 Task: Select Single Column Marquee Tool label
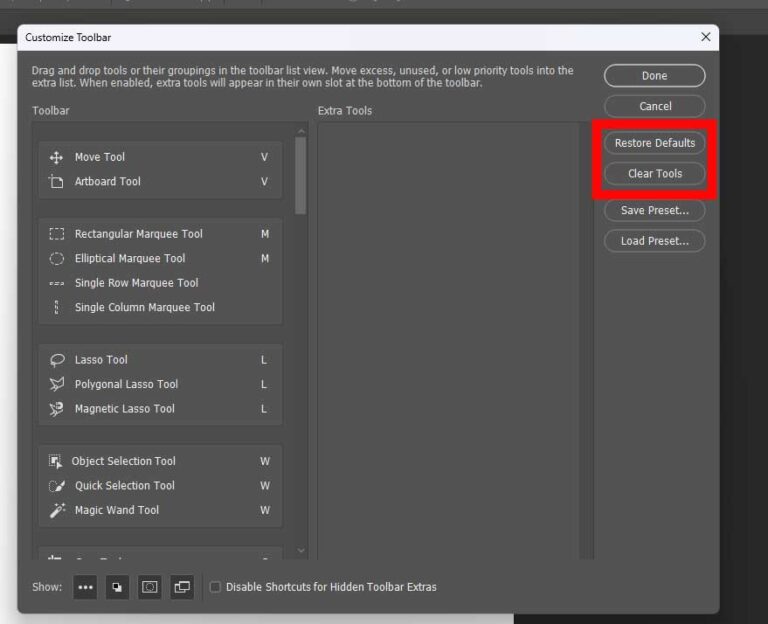144,308
